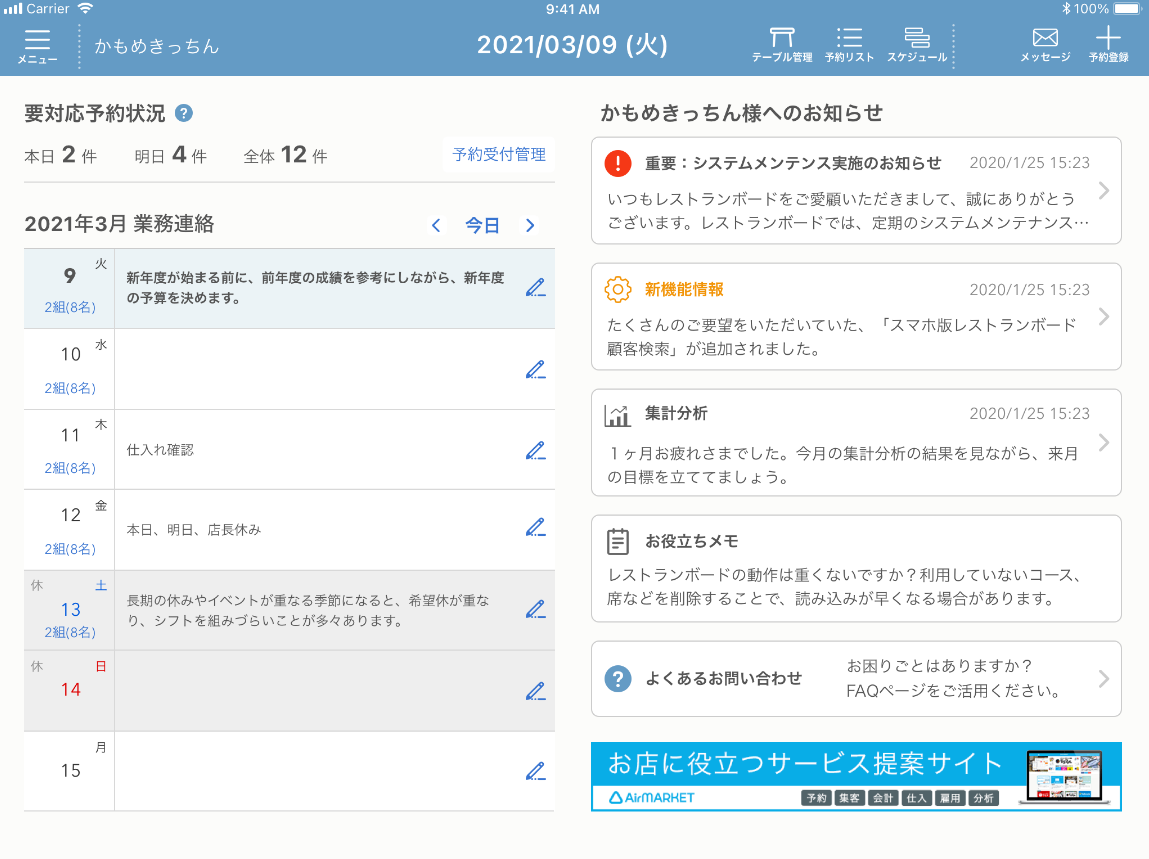Tap the かもめきっちん store name
Image resolution: width=1149 pixels, height=859 pixels.
(x=157, y=46)
